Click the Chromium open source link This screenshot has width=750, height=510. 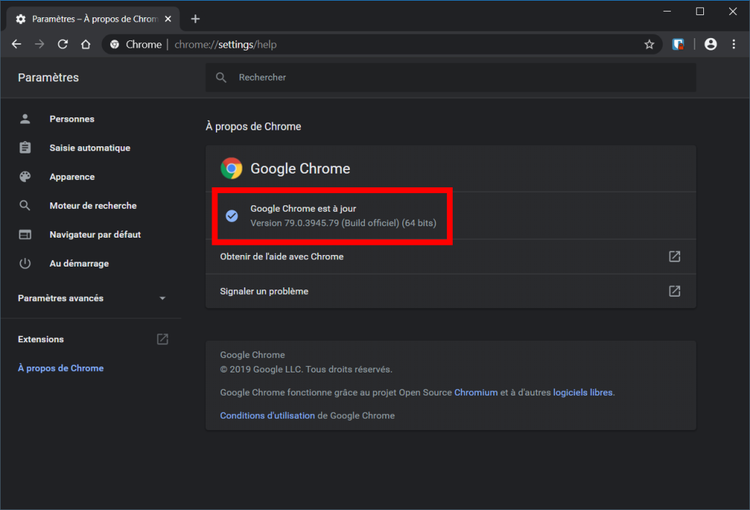point(475,393)
